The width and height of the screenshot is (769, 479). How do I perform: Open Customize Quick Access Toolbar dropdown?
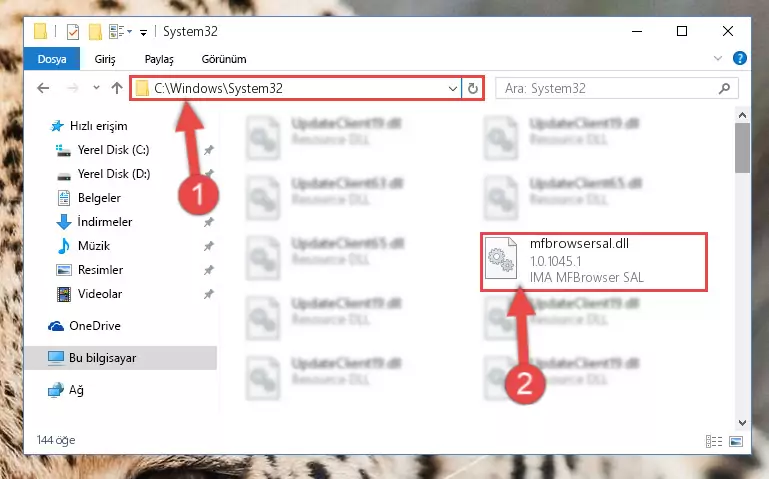143,33
